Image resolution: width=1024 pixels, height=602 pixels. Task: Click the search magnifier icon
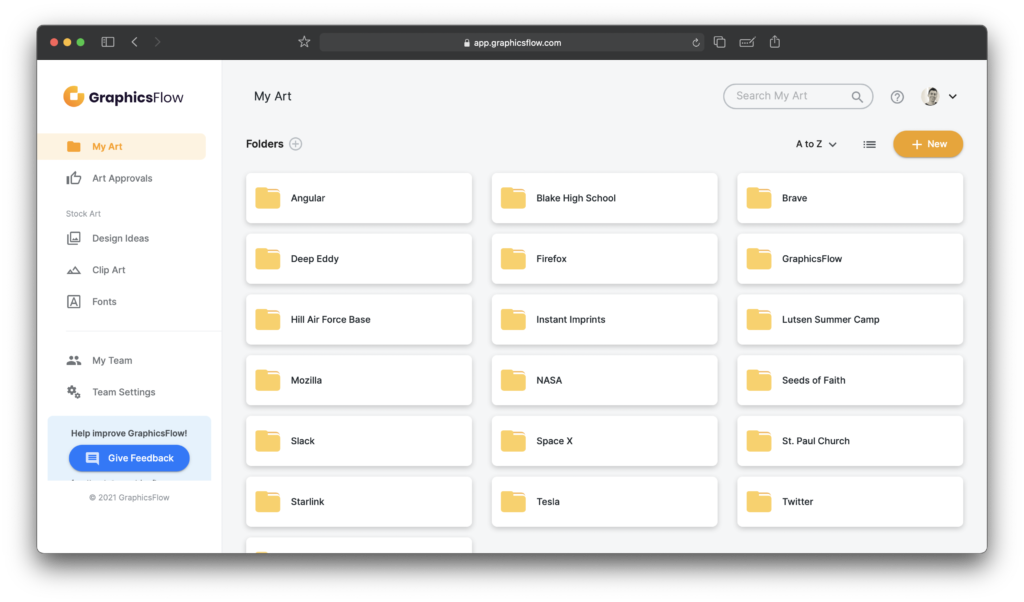pos(857,97)
